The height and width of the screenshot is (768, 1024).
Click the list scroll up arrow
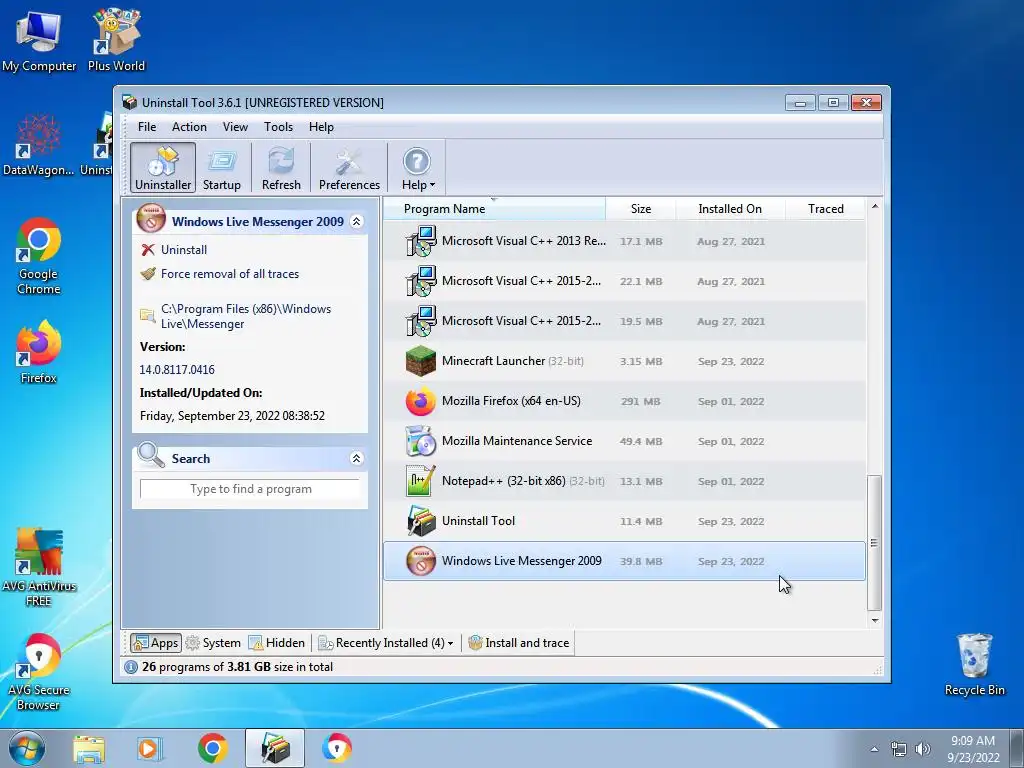tap(874, 206)
